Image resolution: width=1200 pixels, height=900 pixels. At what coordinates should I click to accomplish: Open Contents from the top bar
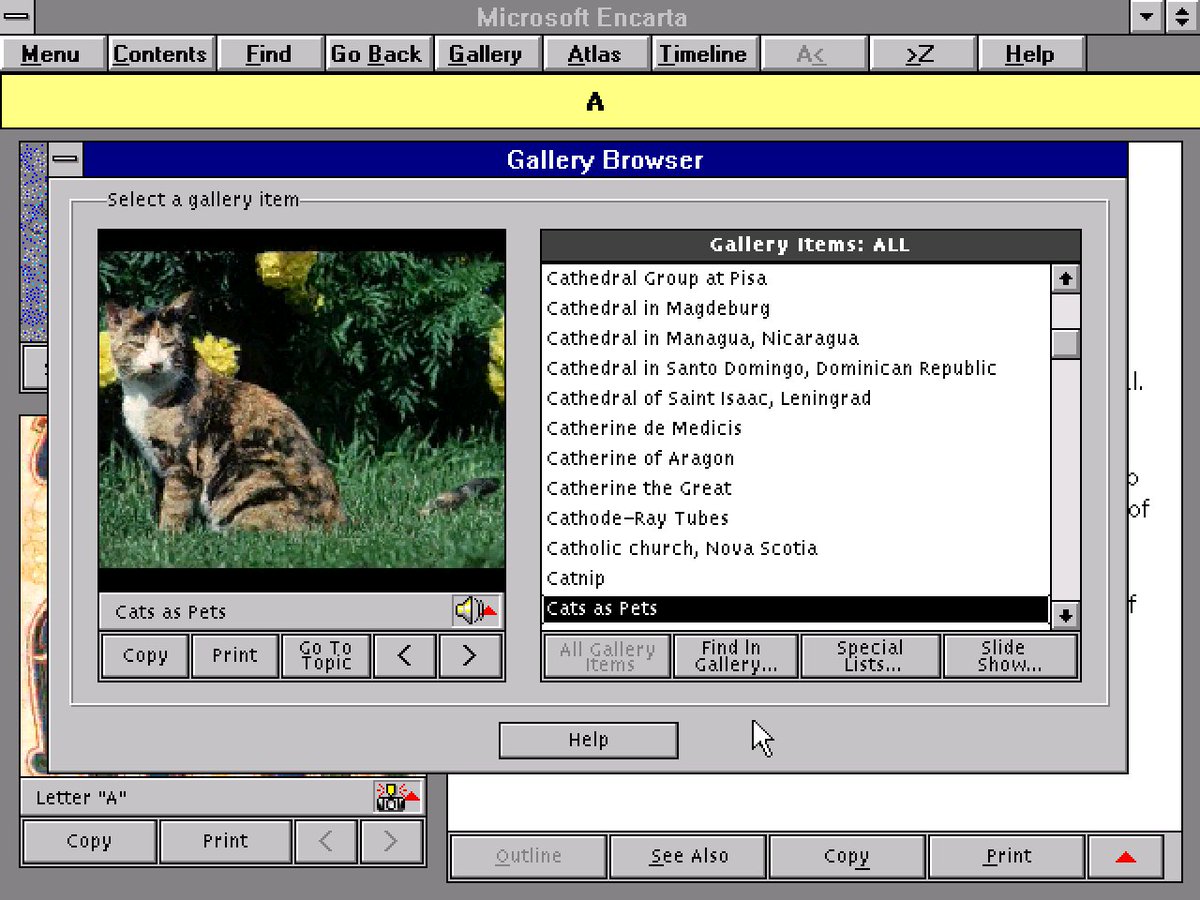point(160,54)
